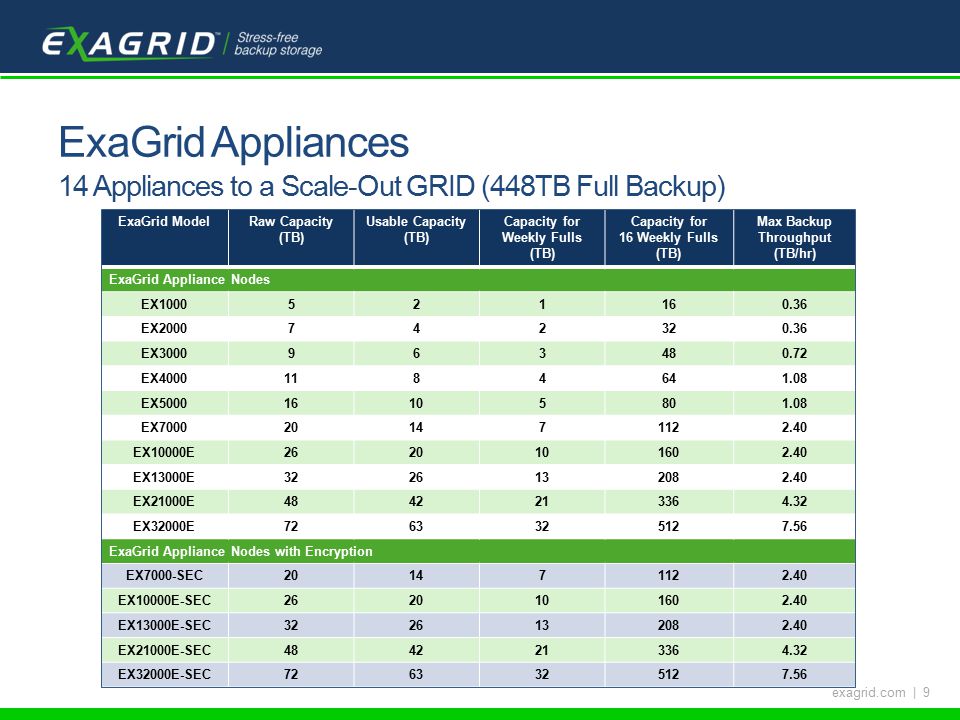The width and height of the screenshot is (960, 720).
Task: Click the 16 weekly fulls value 80
Action: pyautogui.click(x=669, y=403)
